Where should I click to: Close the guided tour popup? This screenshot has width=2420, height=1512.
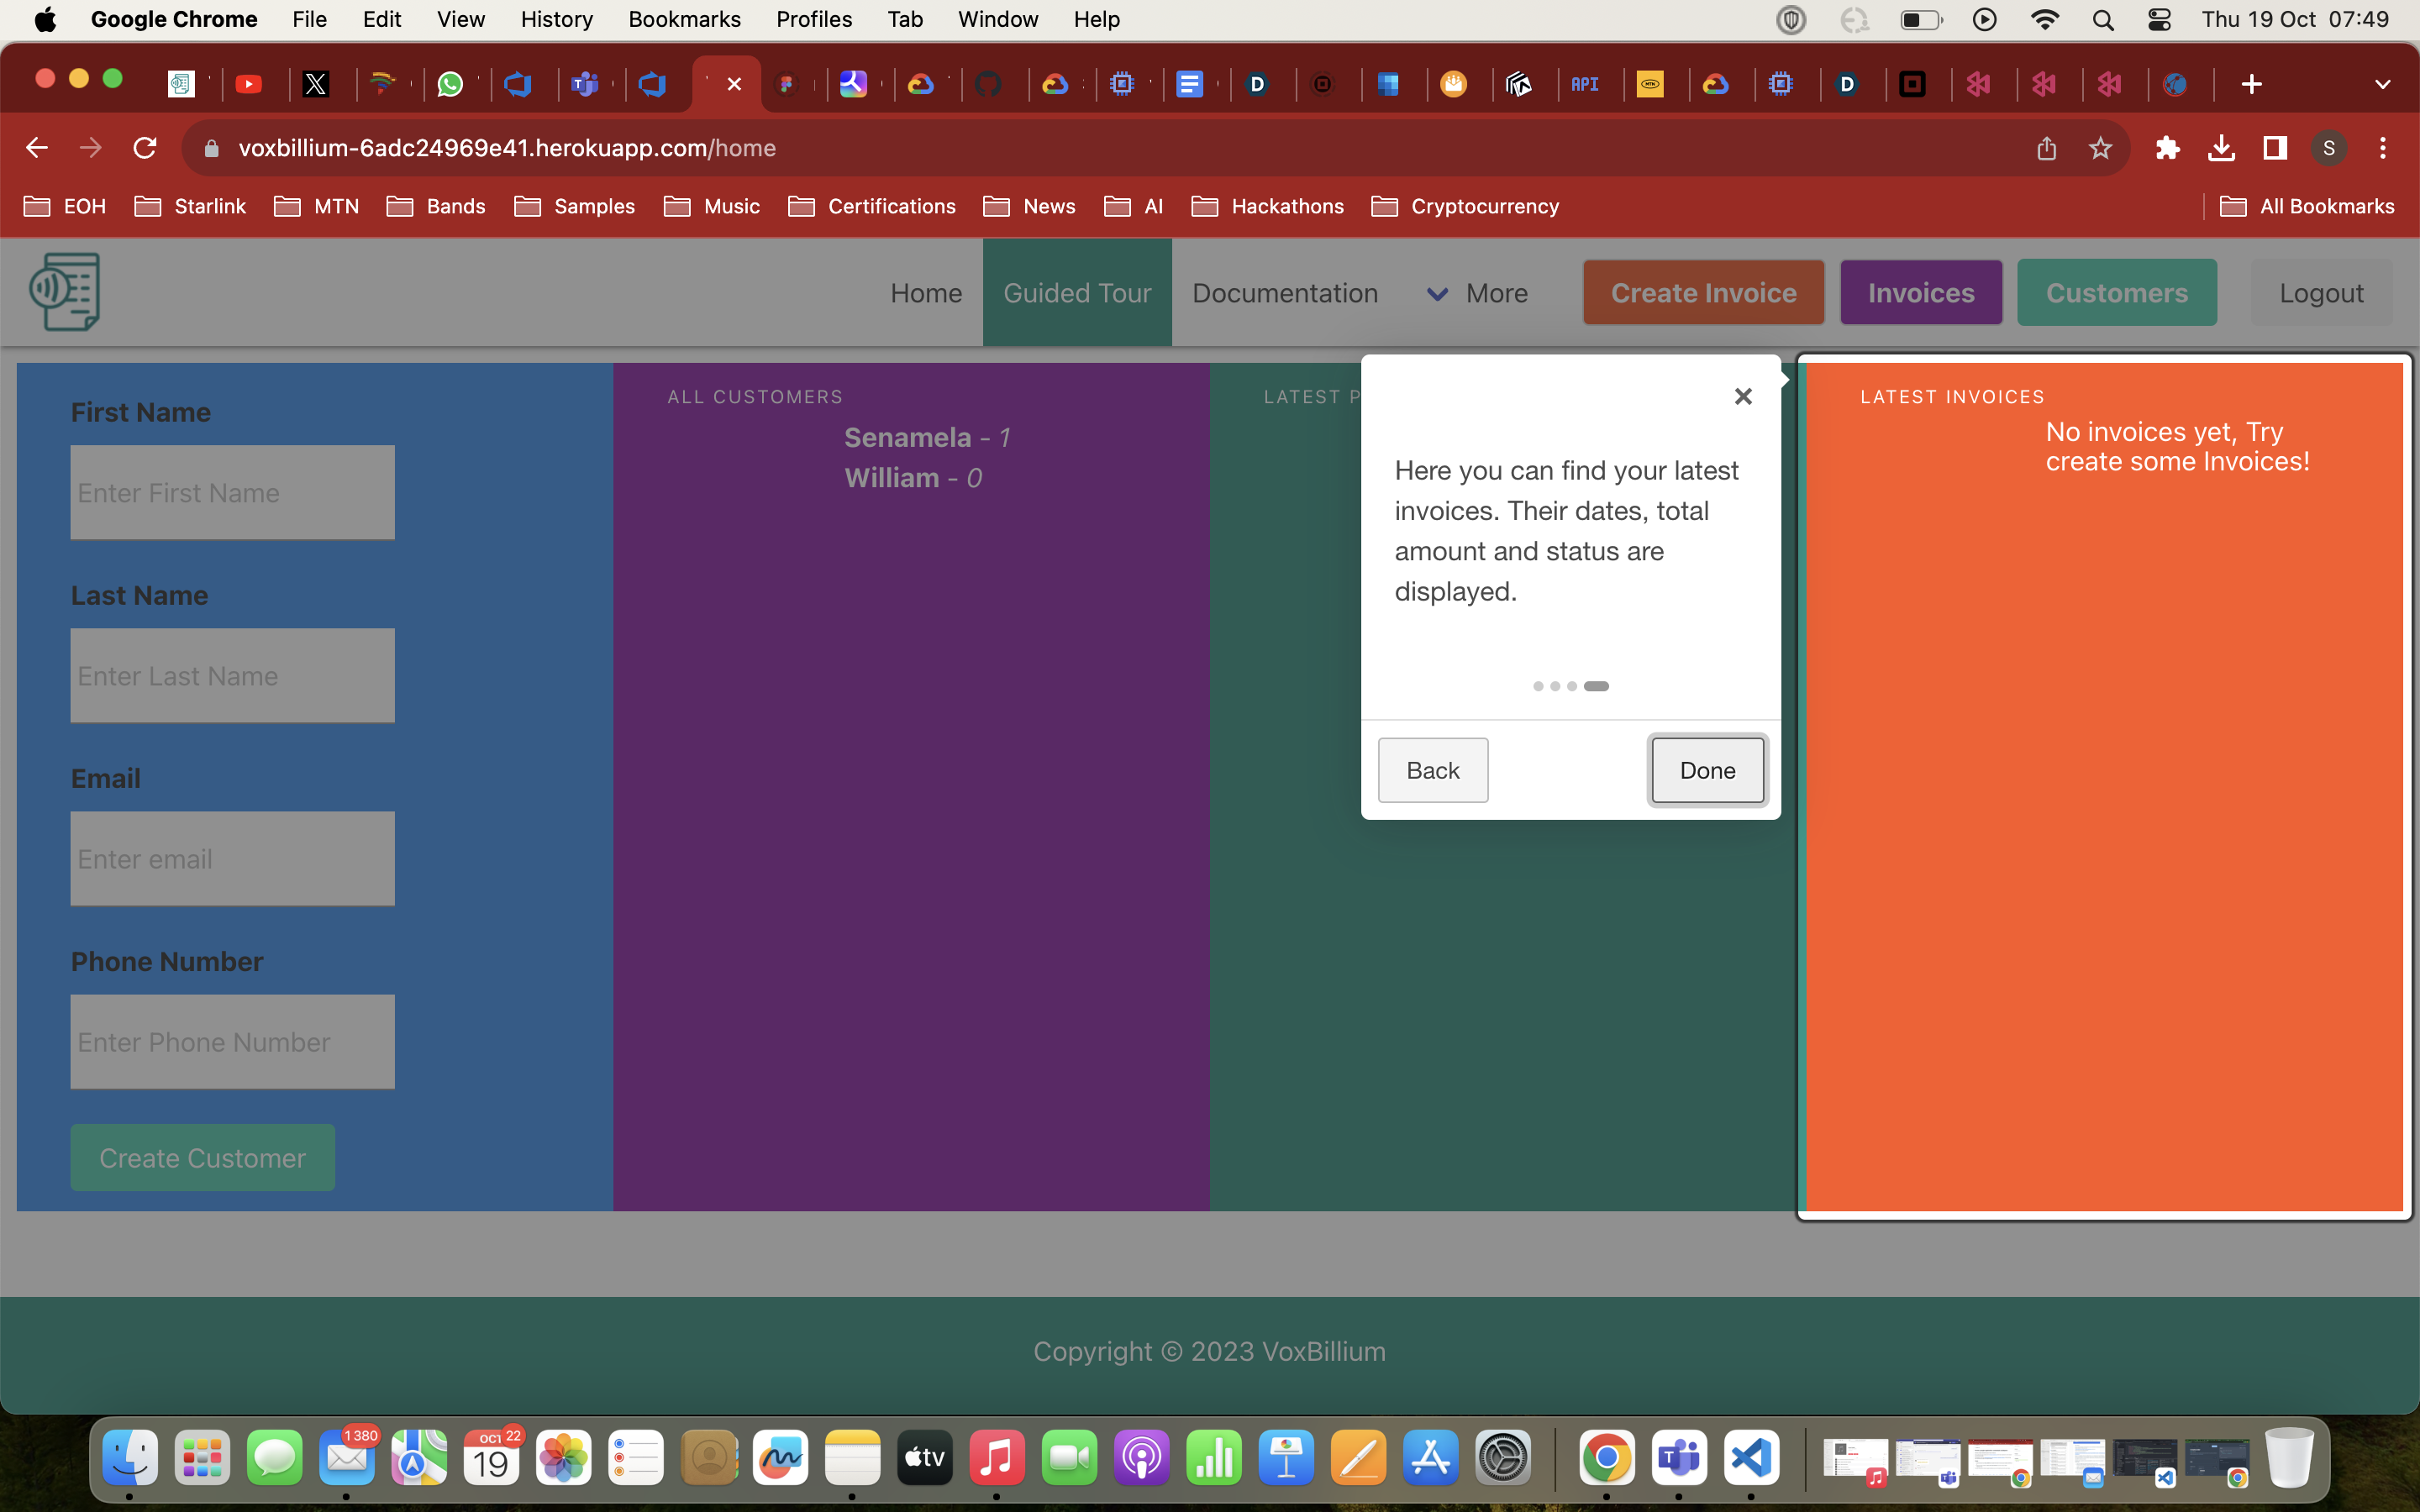click(1743, 396)
